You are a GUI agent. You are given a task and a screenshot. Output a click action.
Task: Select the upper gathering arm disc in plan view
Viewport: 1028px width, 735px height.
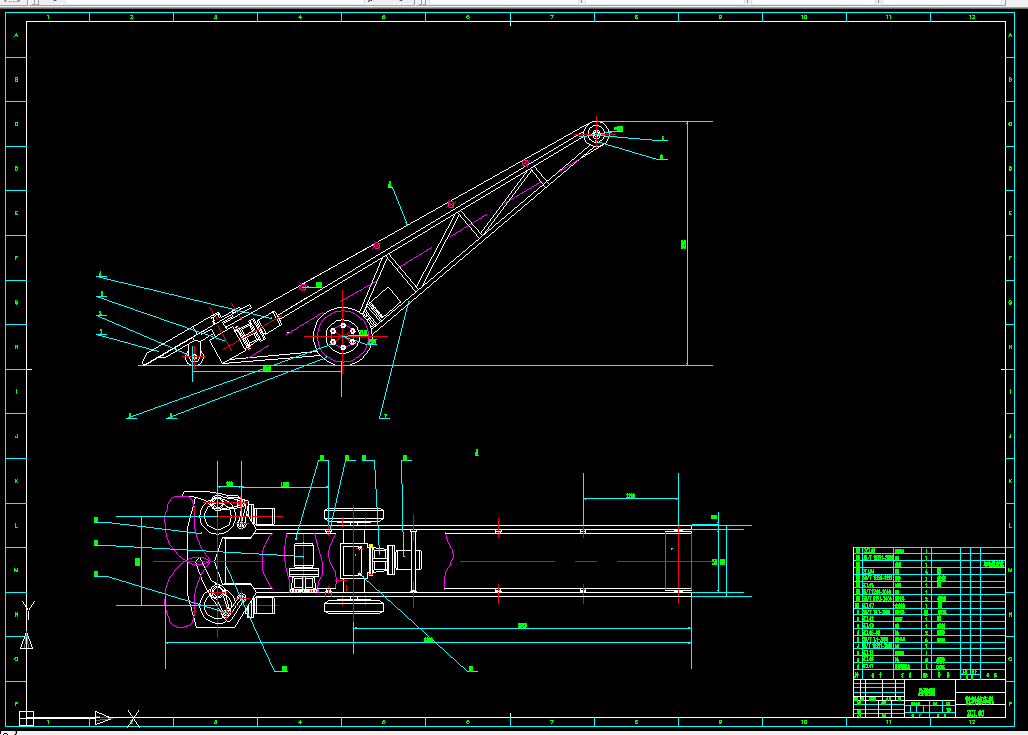218,515
